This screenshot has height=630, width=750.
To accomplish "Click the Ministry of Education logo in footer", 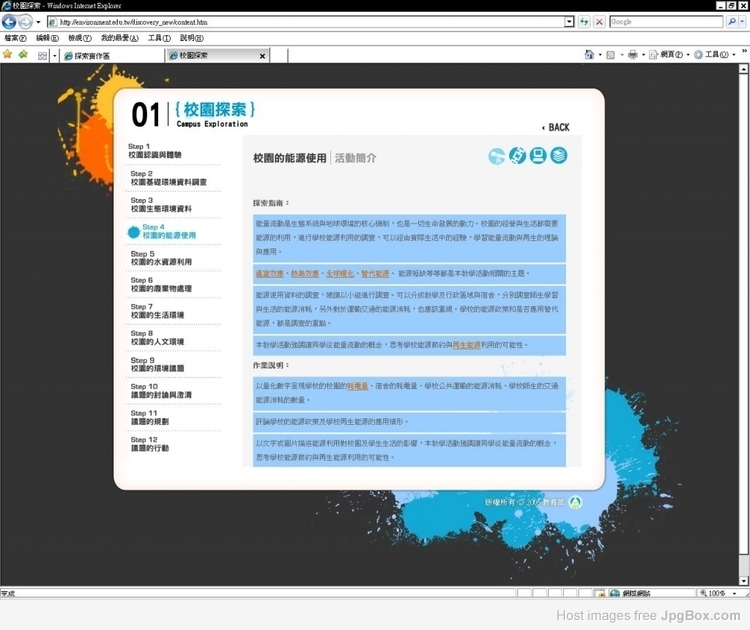I will (575, 501).
